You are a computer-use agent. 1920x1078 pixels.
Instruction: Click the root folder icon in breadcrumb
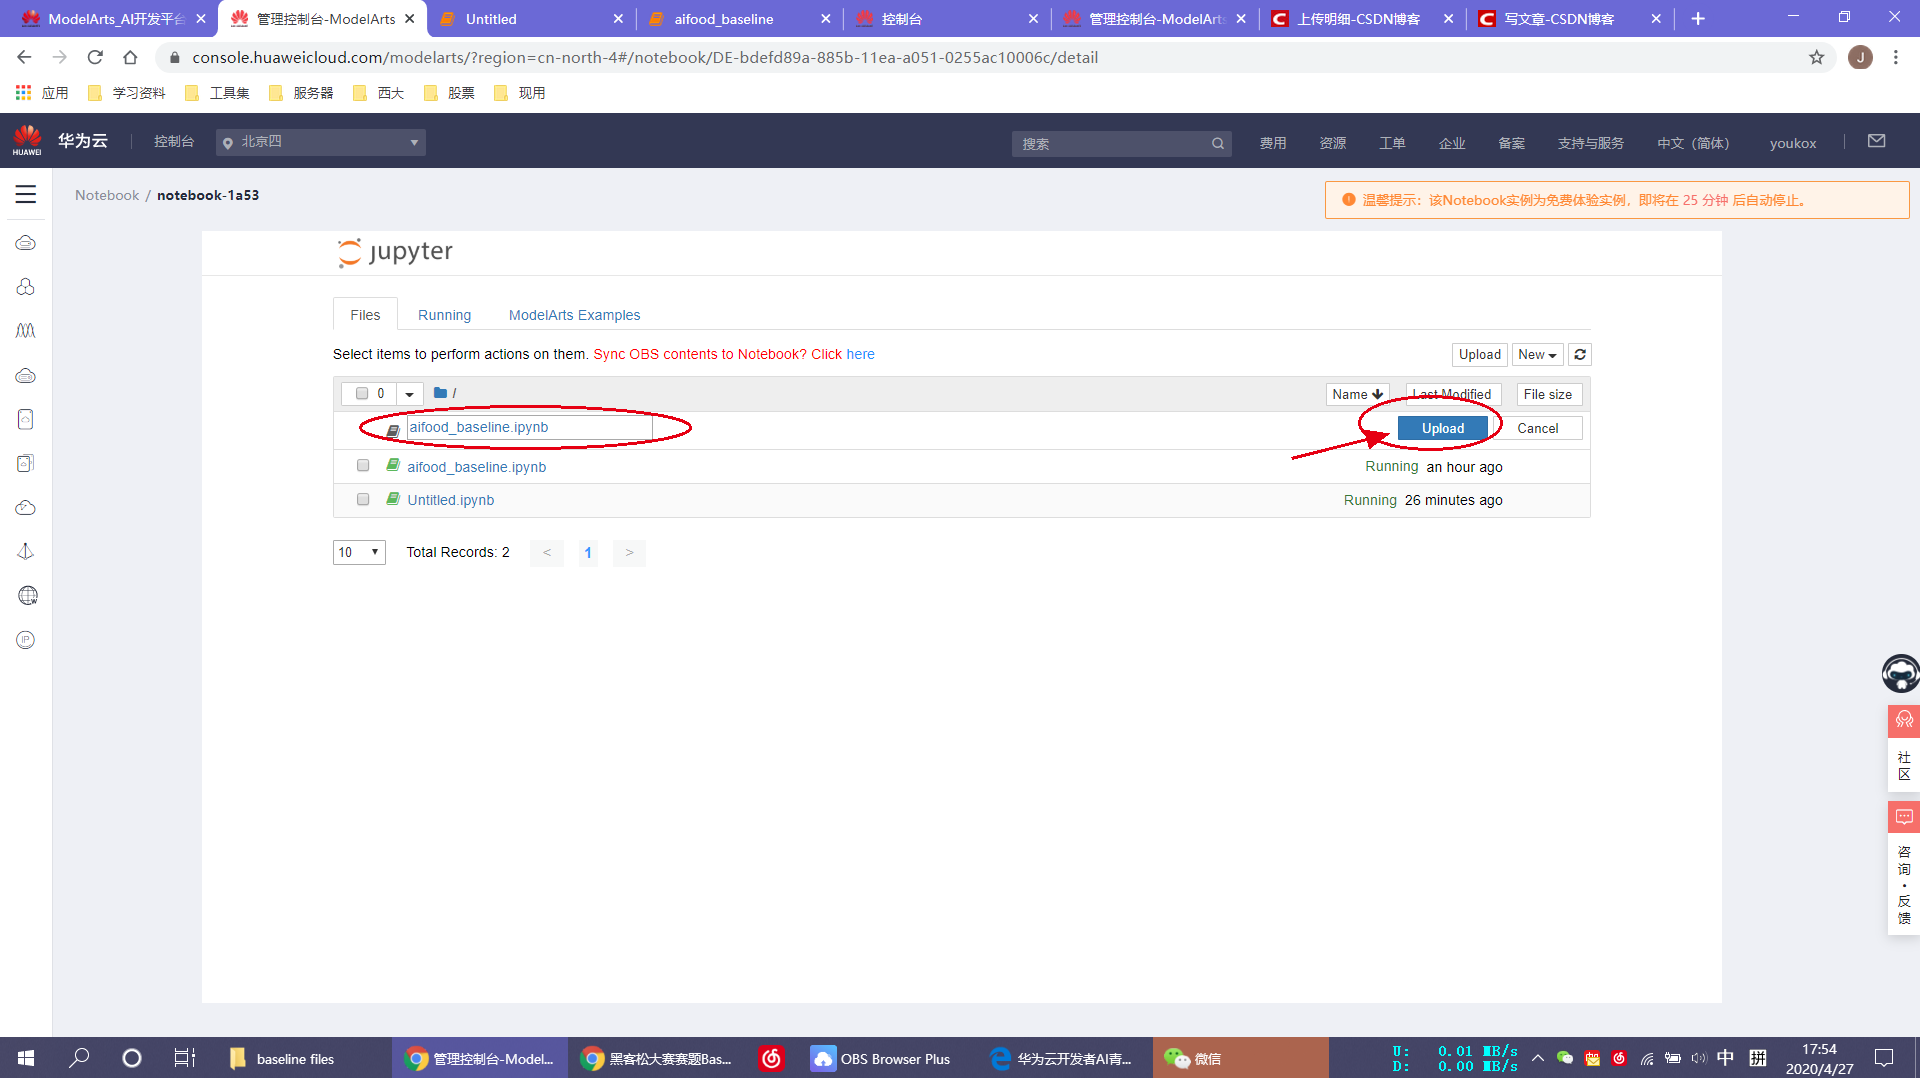tap(440, 393)
